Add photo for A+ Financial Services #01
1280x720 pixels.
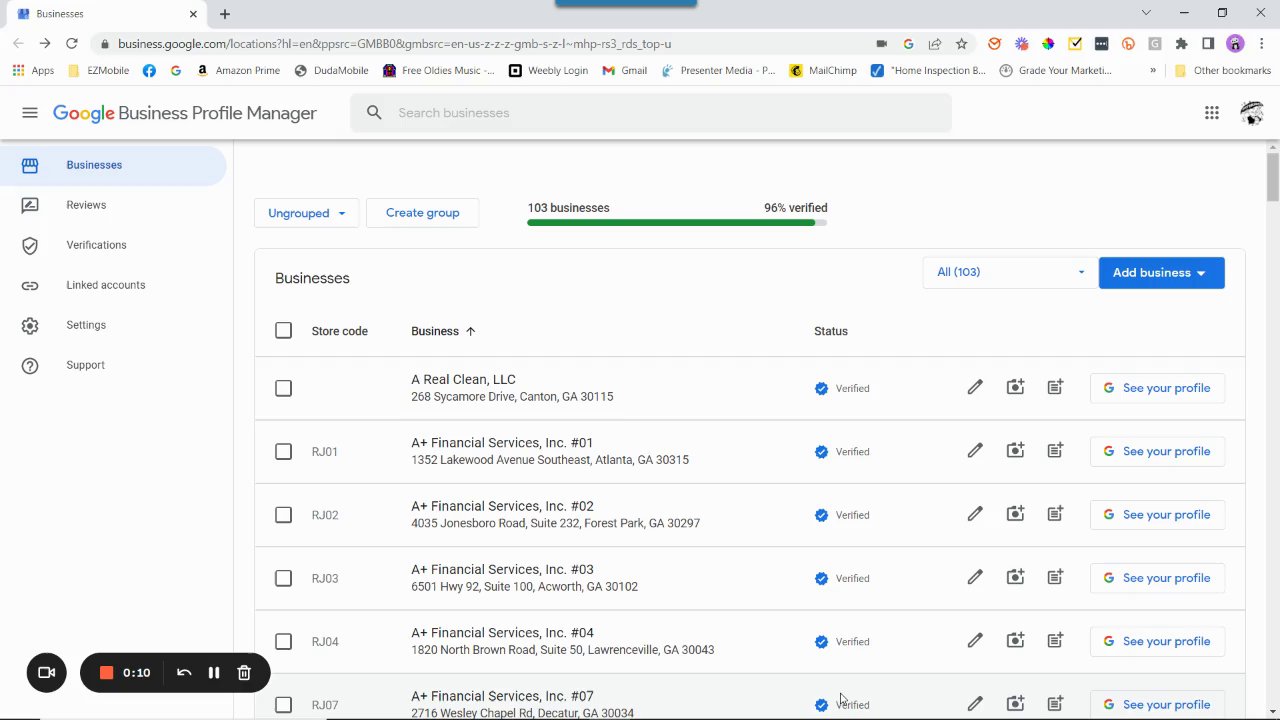point(1015,451)
